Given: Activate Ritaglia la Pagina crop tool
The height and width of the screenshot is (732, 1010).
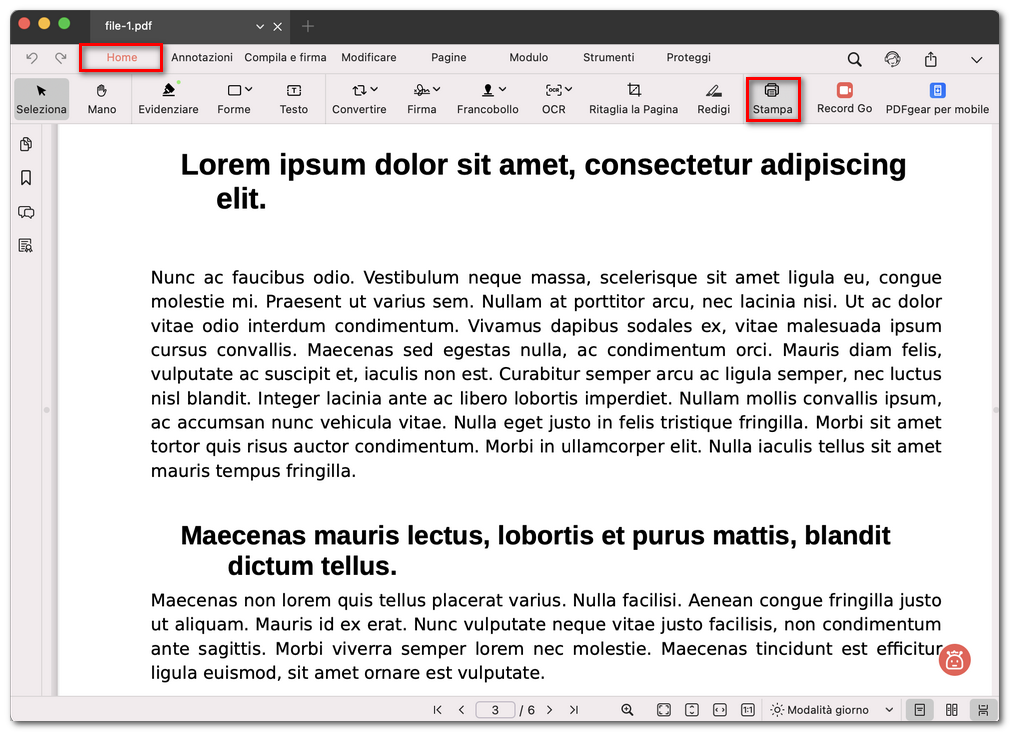Looking at the screenshot, I should [x=633, y=98].
